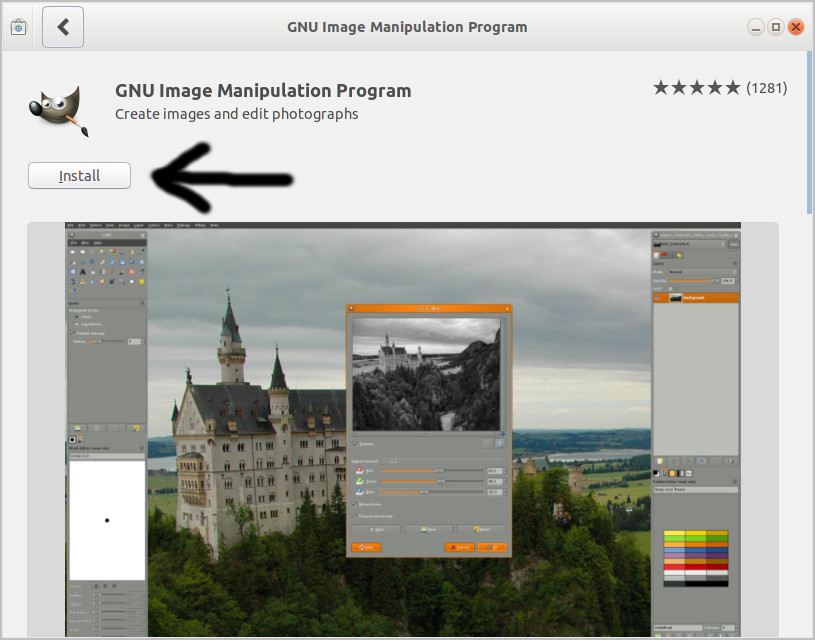Click the Wilber GIMP mascot icon
Viewport: 815px width, 640px height.
coord(58,111)
